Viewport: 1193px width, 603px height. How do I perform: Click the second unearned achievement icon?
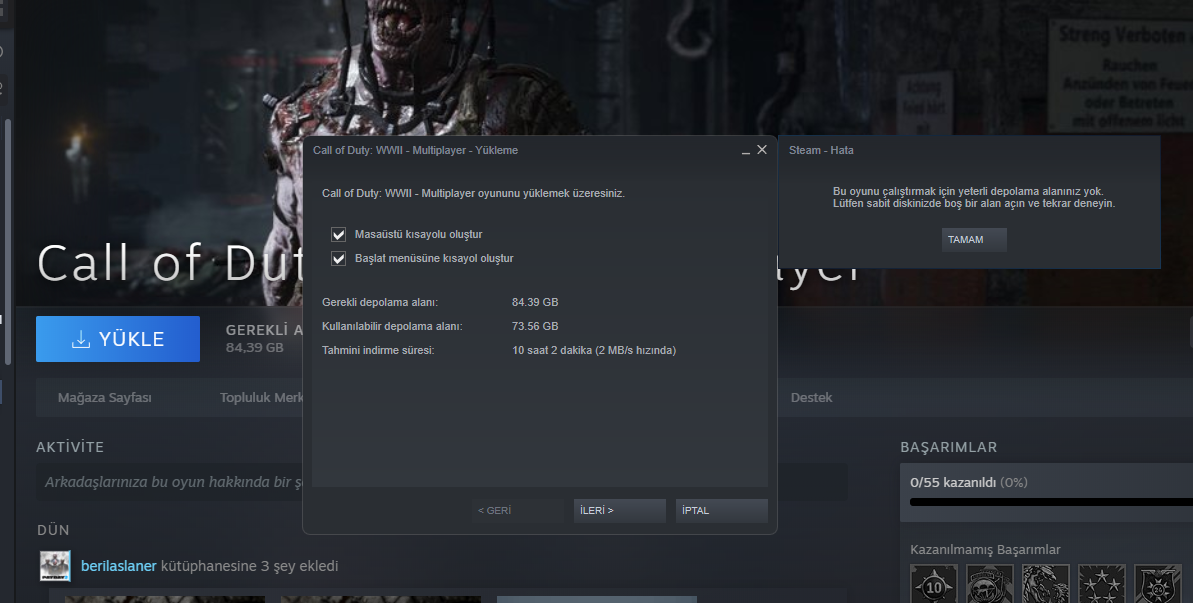point(990,584)
